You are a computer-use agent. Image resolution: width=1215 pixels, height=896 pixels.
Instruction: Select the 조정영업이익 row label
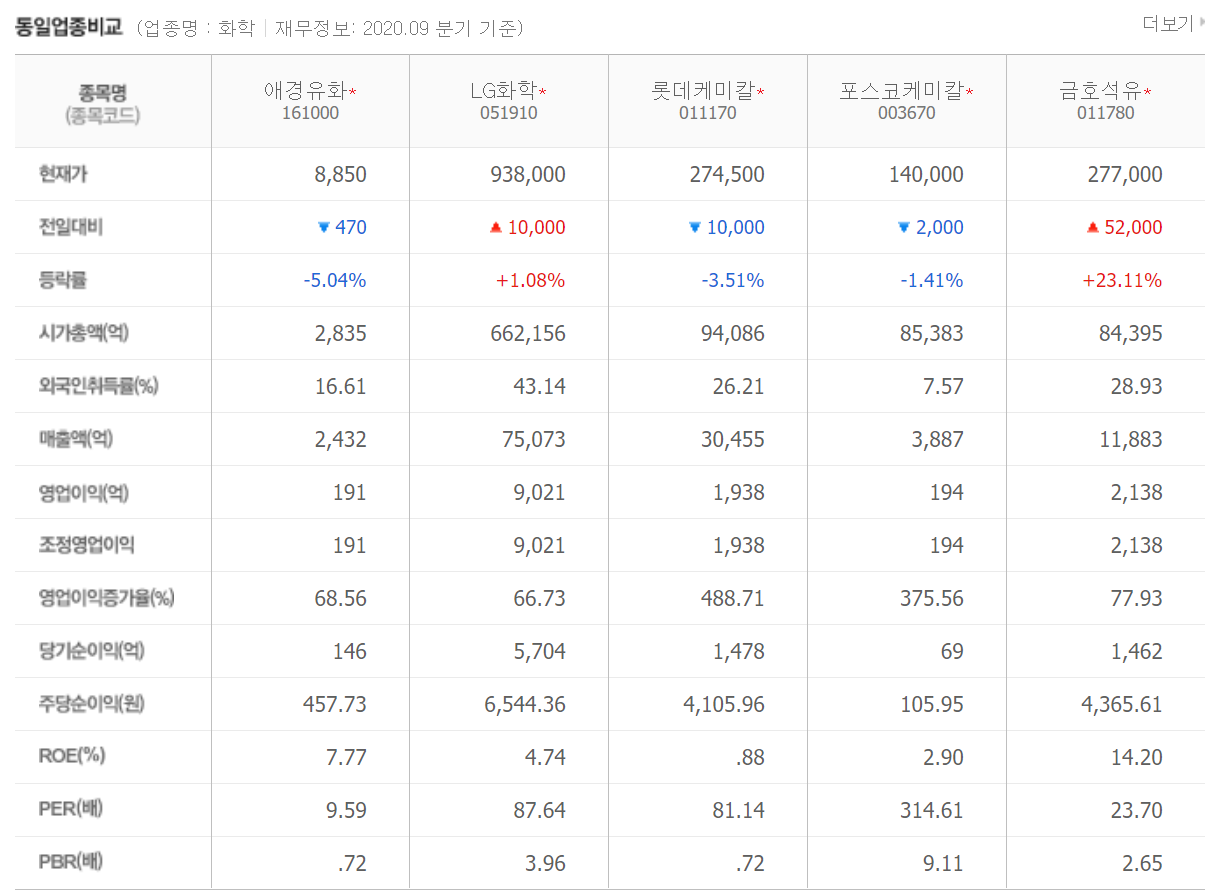point(86,545)
